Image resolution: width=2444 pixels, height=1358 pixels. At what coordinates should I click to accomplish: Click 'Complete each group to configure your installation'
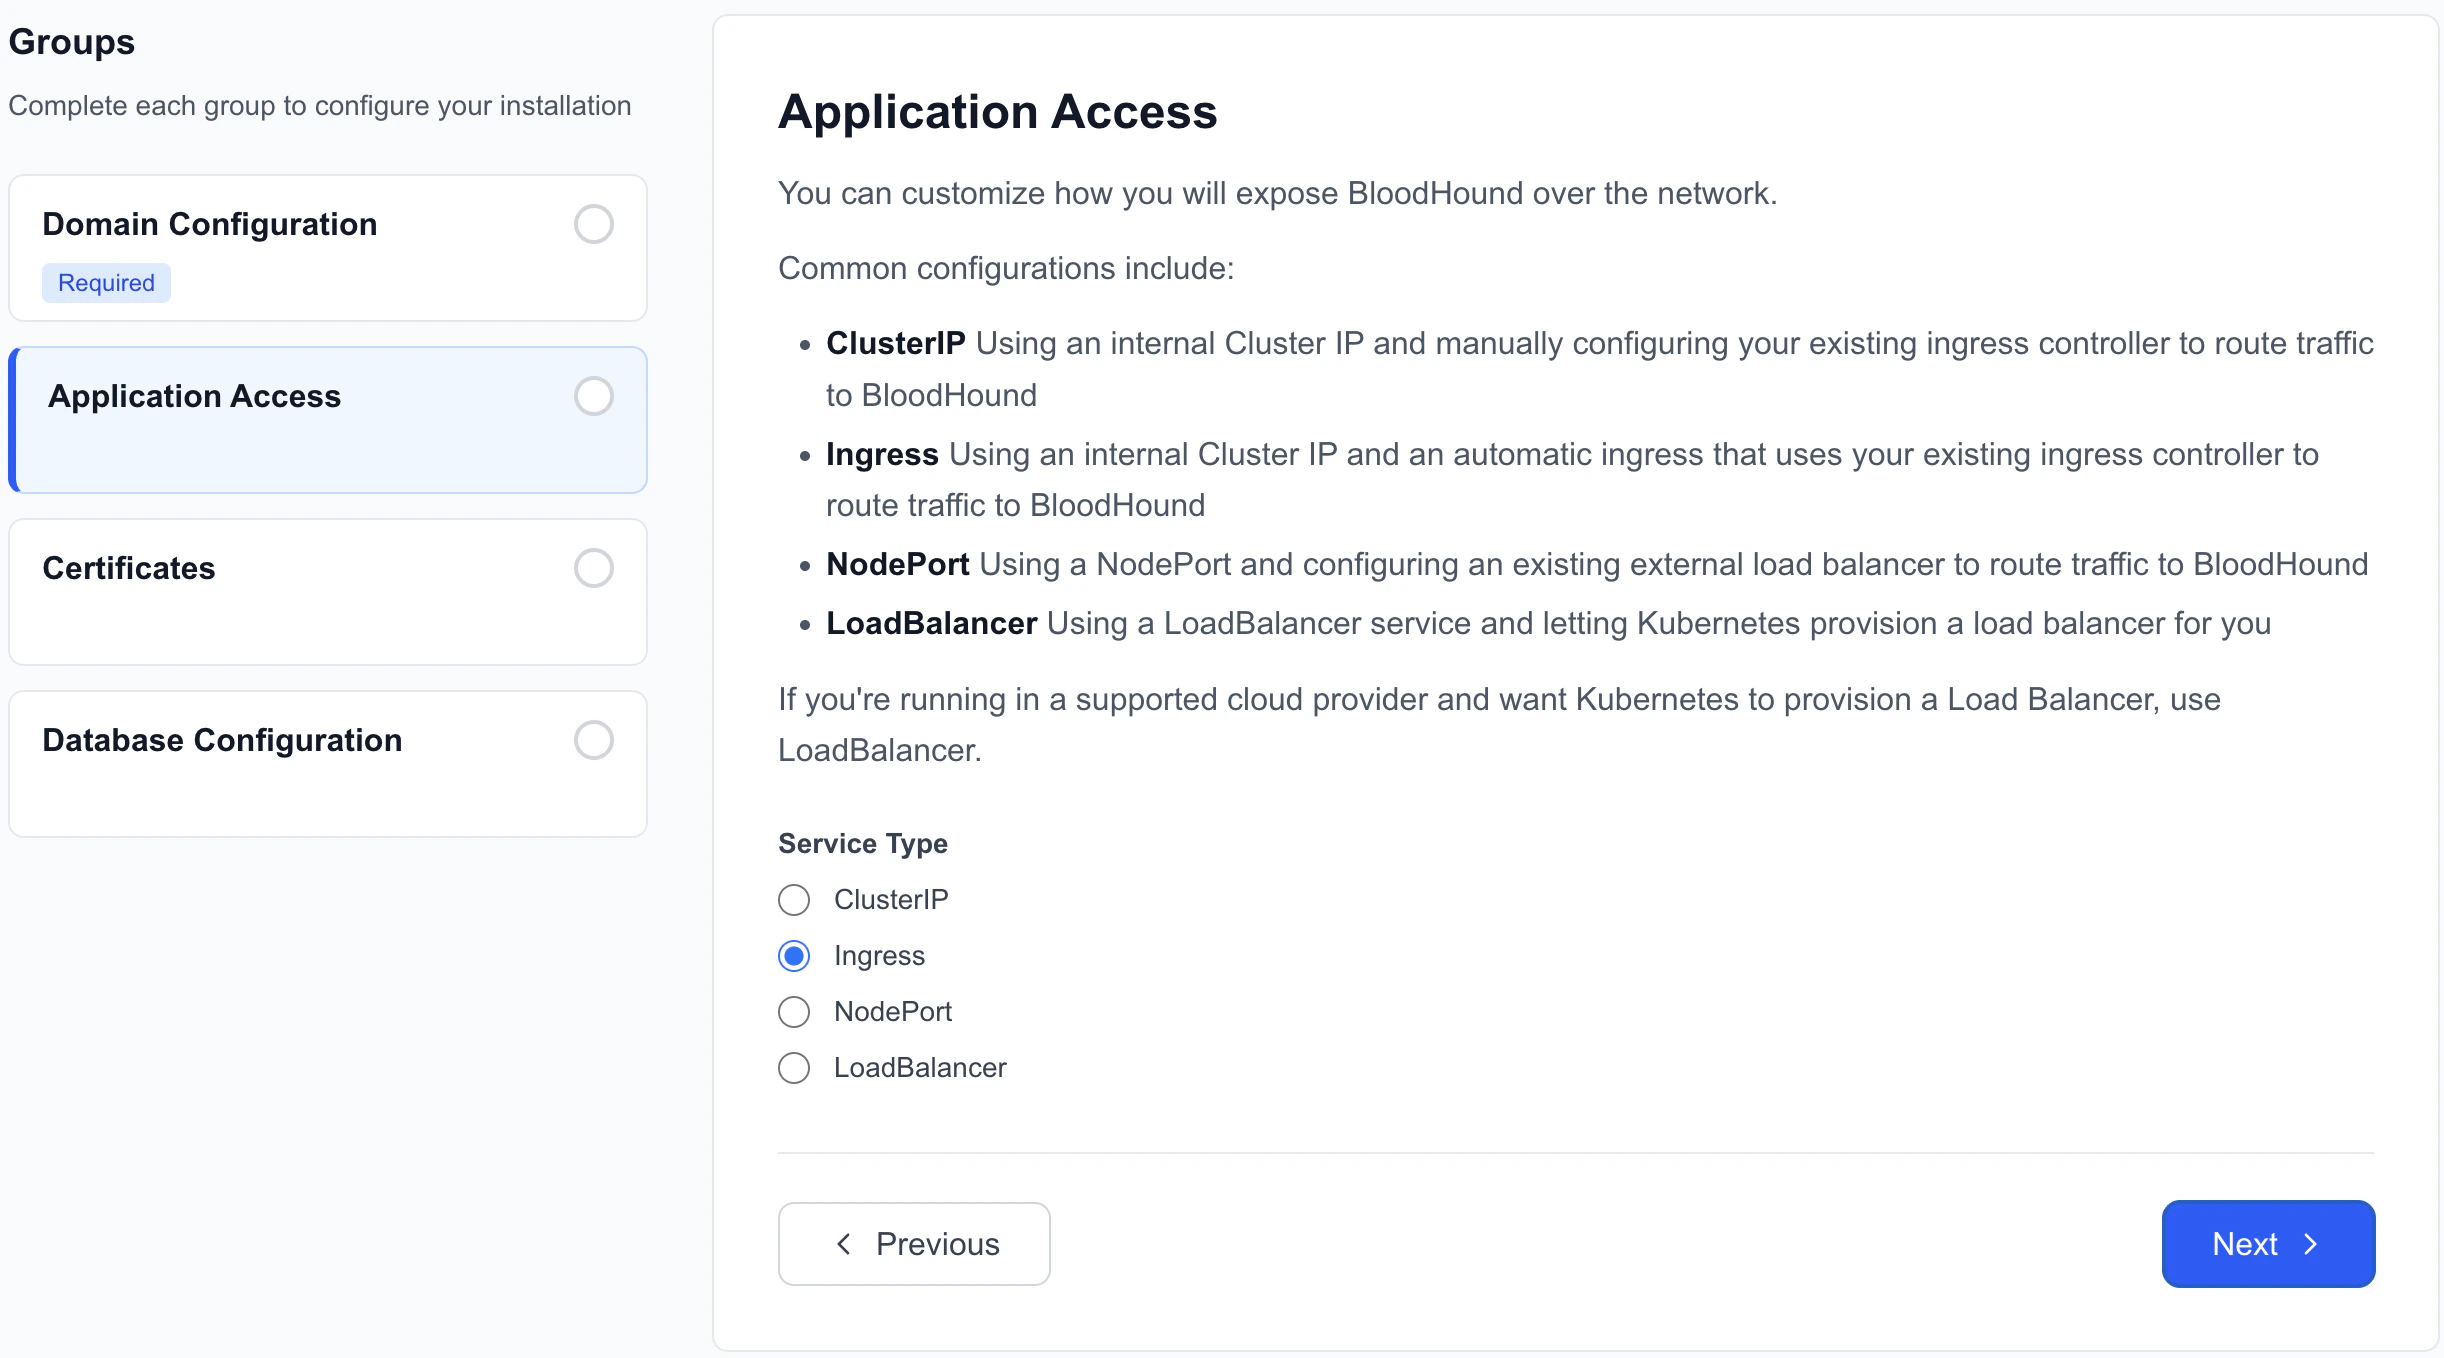[x=320, y=106]
